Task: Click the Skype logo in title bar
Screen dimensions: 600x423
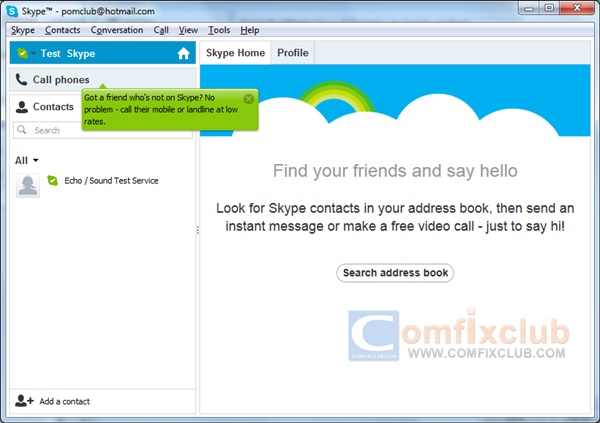Action: coord(12,11)
